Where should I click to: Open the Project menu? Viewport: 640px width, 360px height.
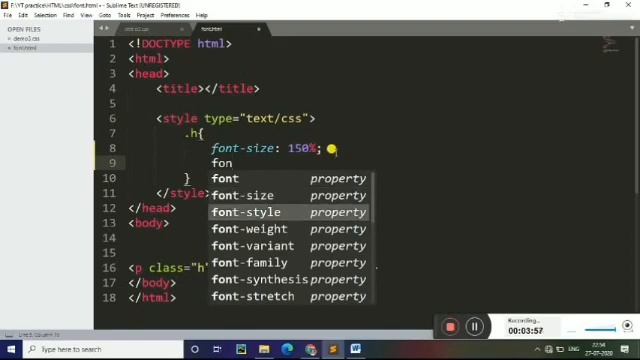coord(145,15)
